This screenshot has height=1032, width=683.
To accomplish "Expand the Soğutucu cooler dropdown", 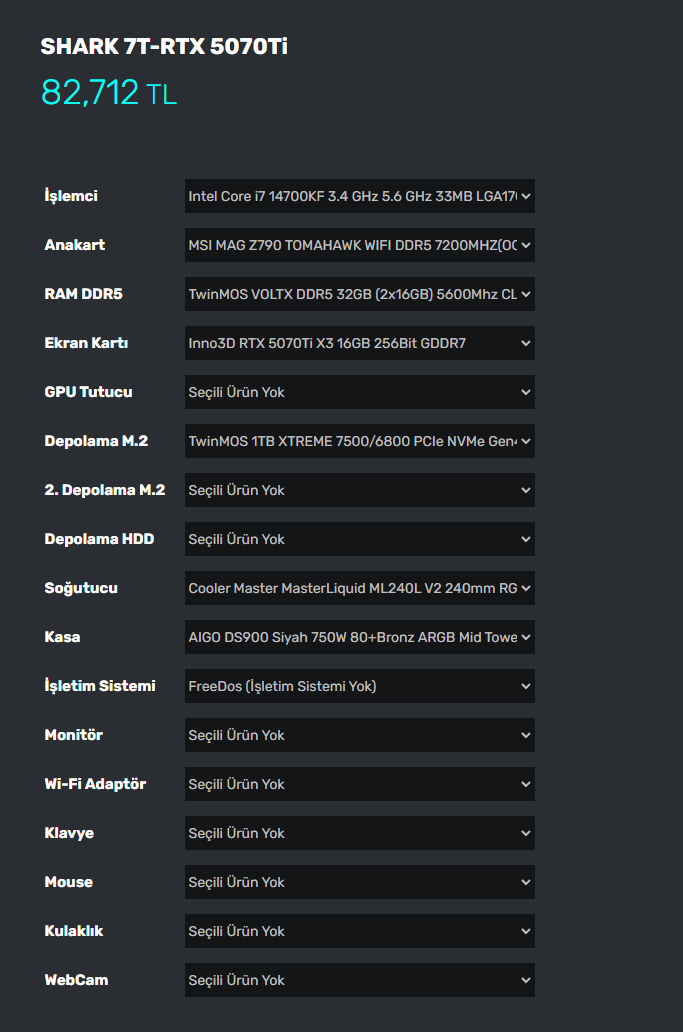I will 359,588.
